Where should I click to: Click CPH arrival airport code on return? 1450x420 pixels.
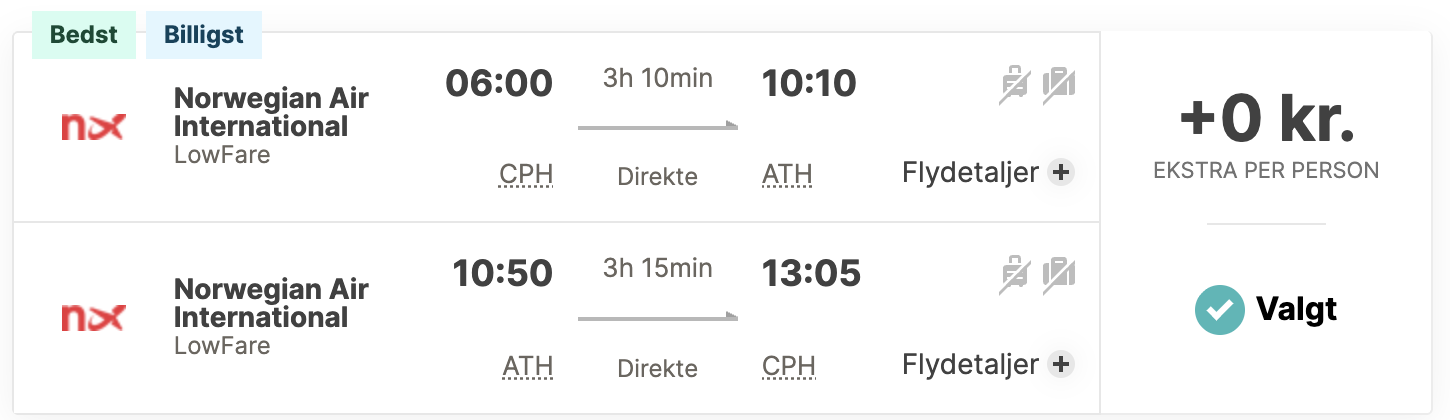click(789, 366)
